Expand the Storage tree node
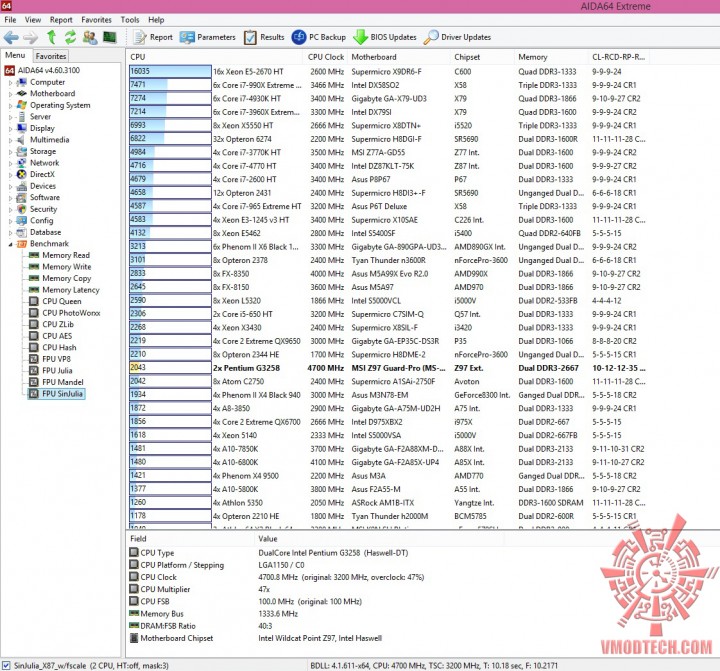Viewport: 720px width, 671px height. pos(11,152)
